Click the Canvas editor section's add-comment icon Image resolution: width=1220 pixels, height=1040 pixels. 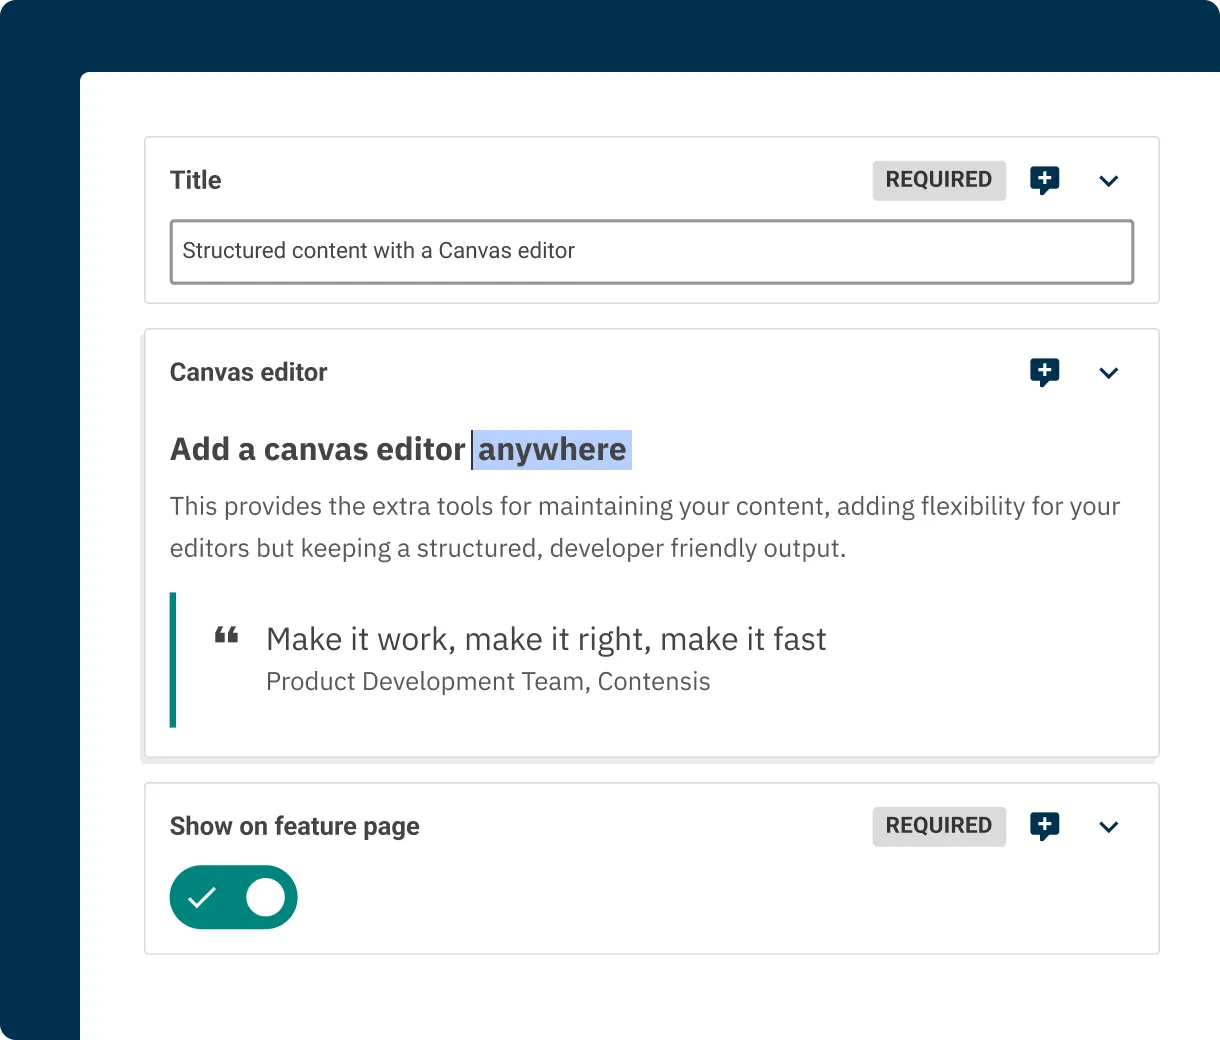[1044, 372]
